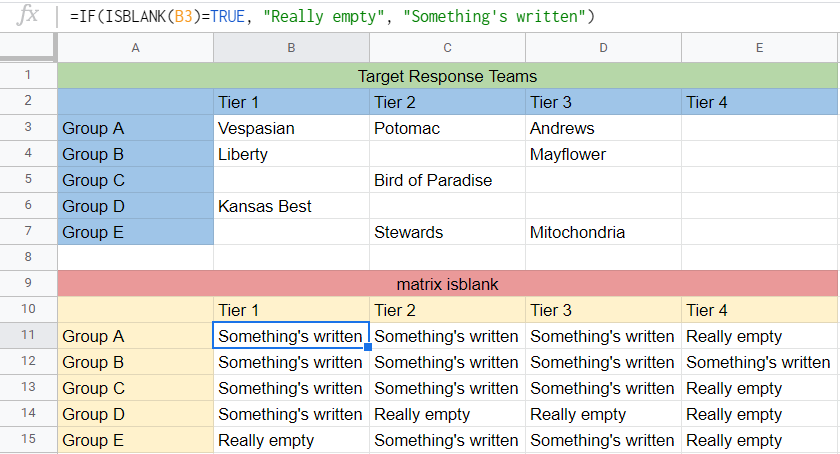The height and width of the screenshot is (454, 840).
Task: Click the Kansas Best cell
Action: tap(291, 206)
